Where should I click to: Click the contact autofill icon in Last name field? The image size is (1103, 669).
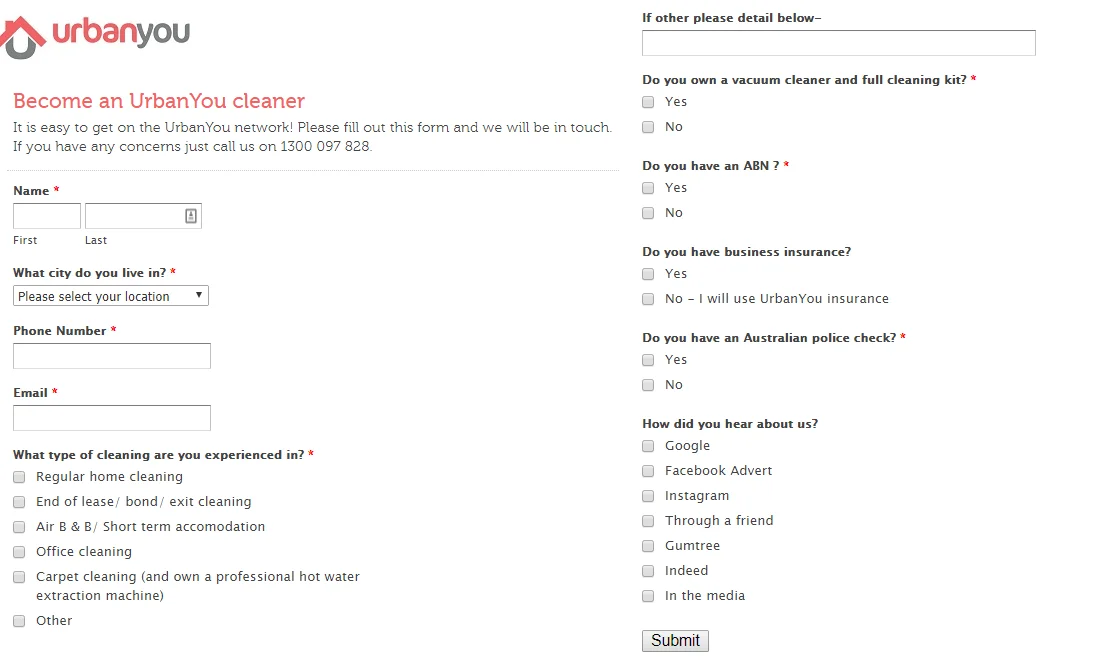tap(191, 216)
